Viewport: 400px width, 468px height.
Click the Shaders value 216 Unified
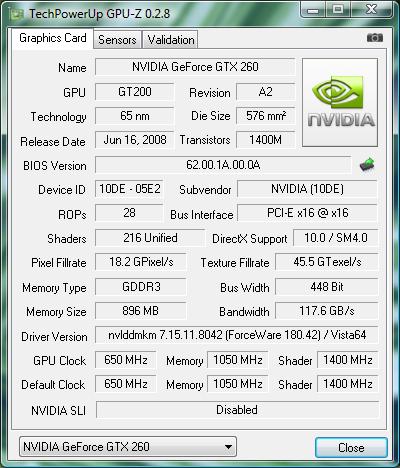tap(150, 238)
